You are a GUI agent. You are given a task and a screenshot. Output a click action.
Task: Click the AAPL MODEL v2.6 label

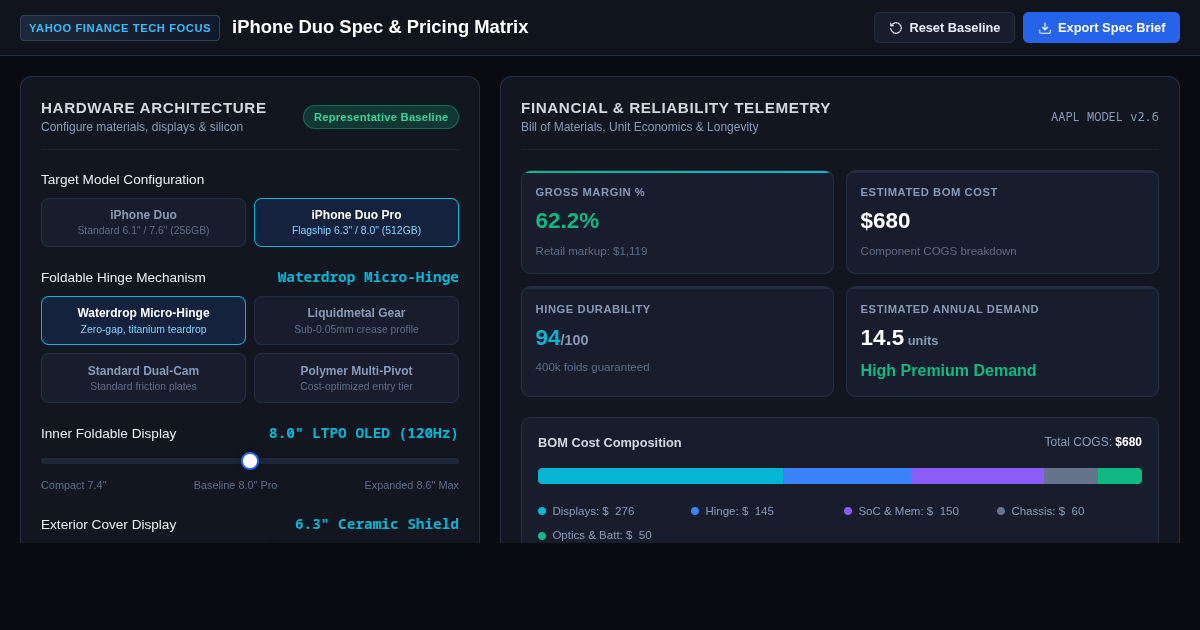(x=1105, y=117)
